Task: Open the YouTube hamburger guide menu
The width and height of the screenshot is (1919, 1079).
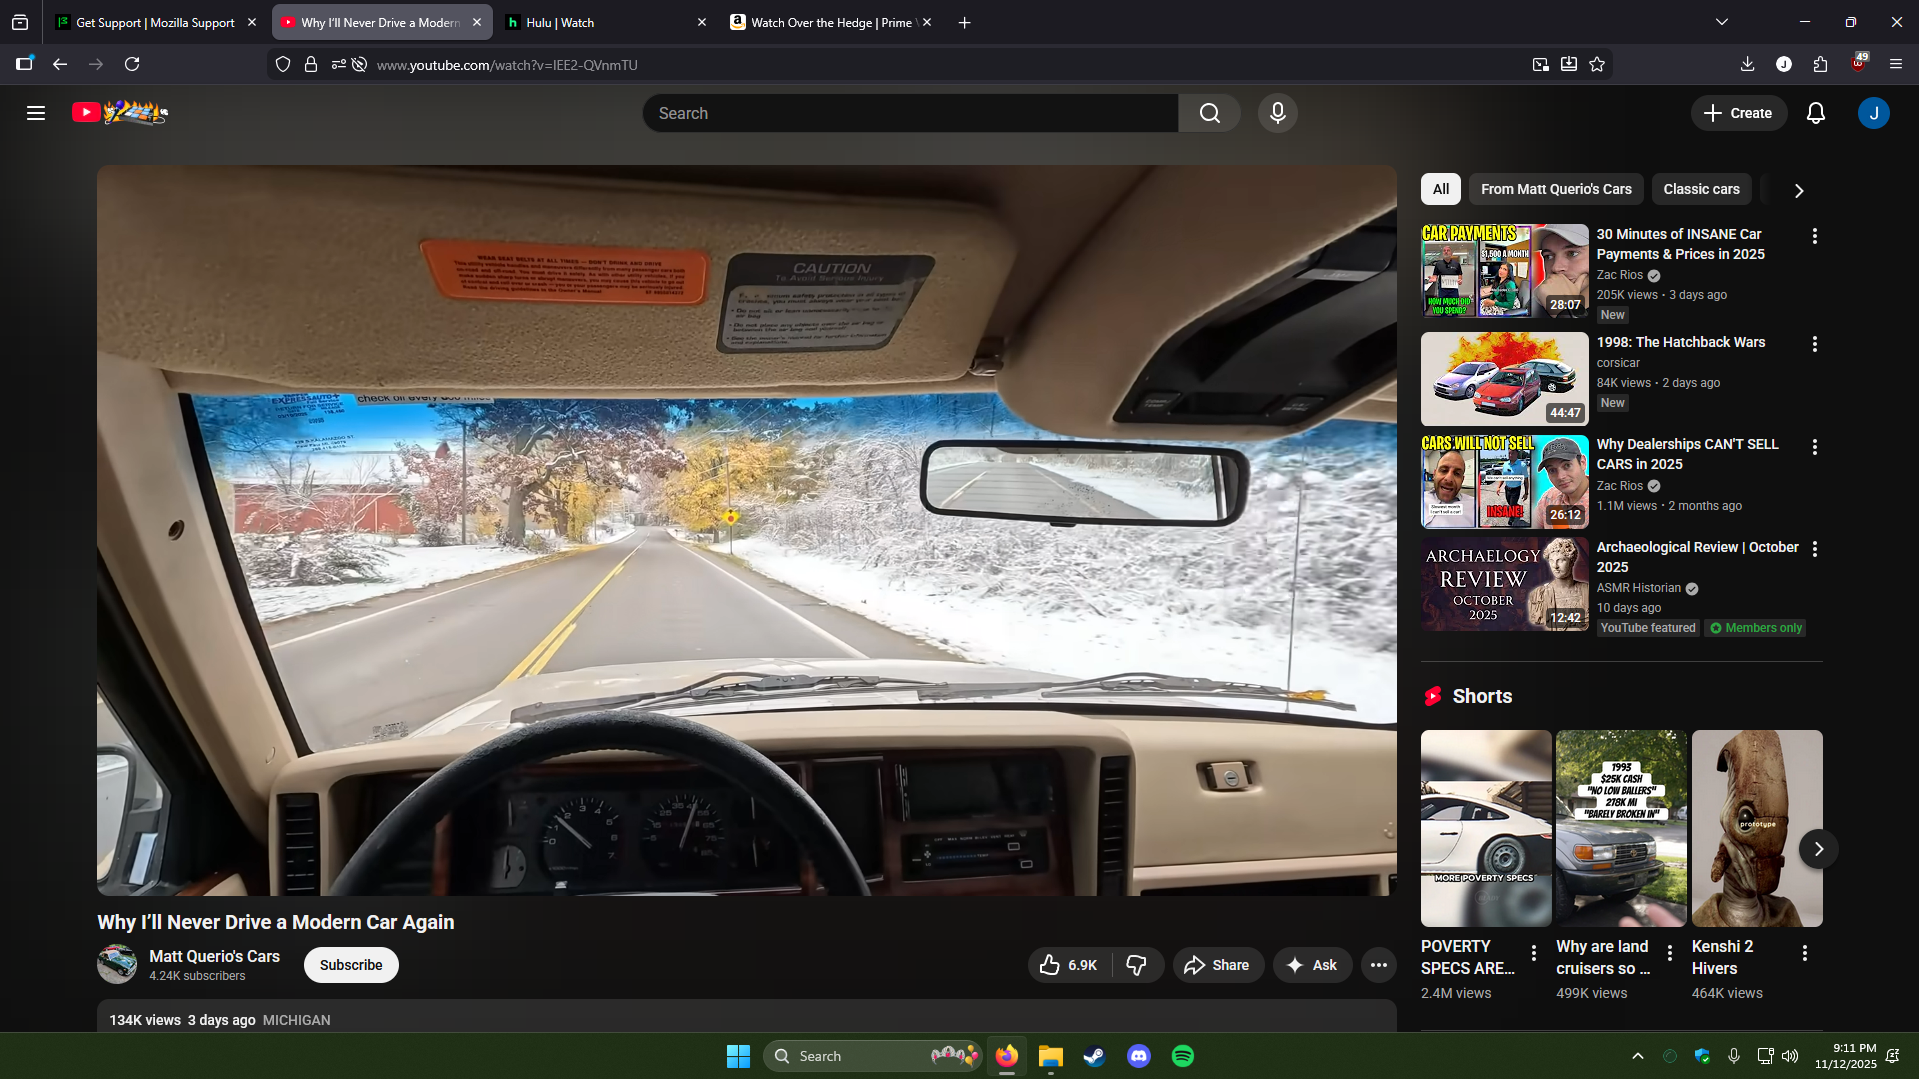Action: (36, 113)
